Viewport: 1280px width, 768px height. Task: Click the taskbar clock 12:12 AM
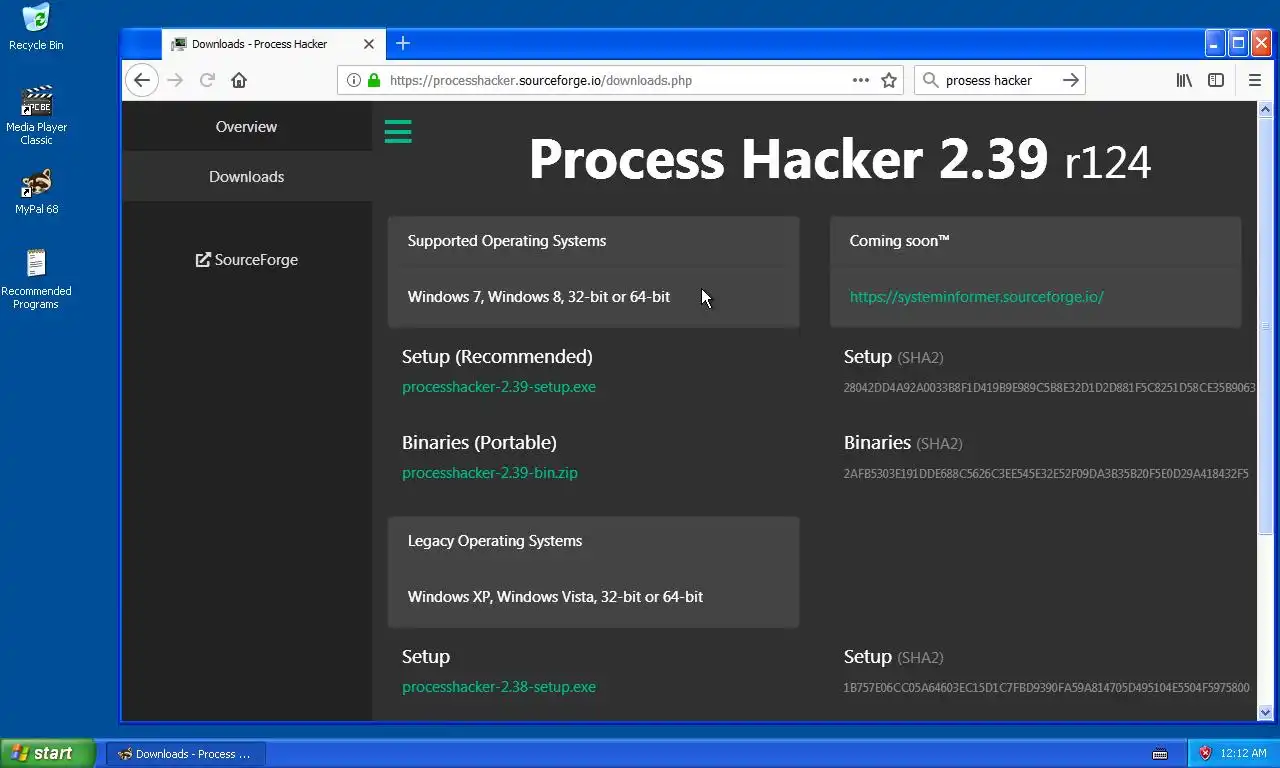(x=1244, y=753)
